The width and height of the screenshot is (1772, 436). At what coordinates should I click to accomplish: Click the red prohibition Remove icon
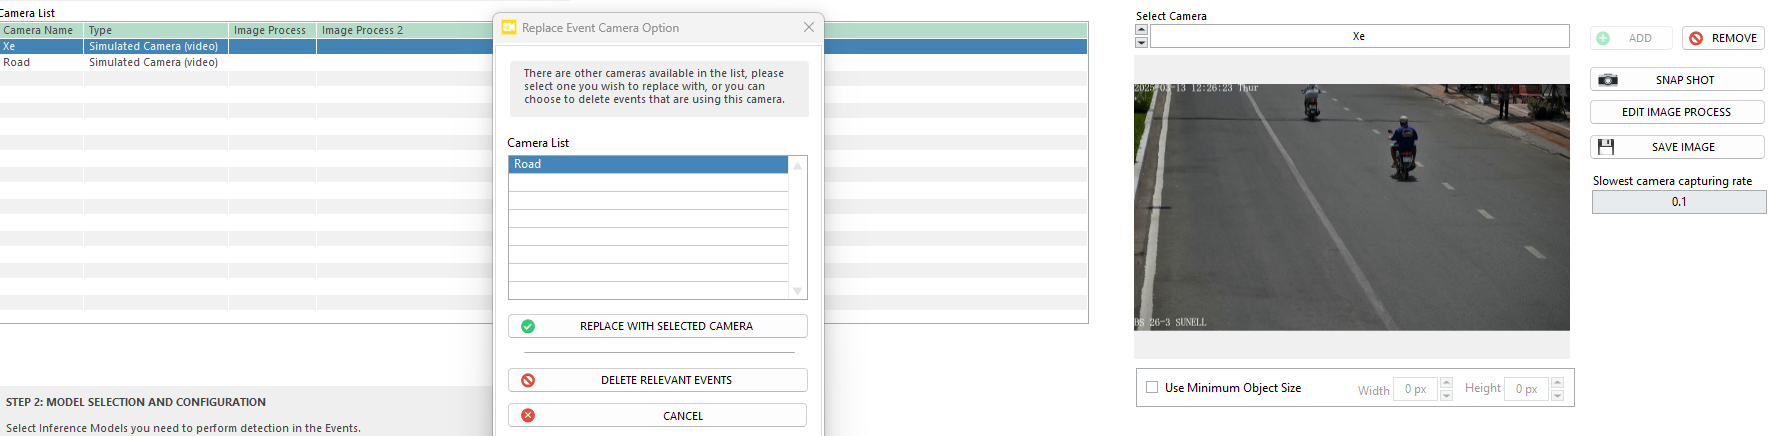(x=1696, y=38)
